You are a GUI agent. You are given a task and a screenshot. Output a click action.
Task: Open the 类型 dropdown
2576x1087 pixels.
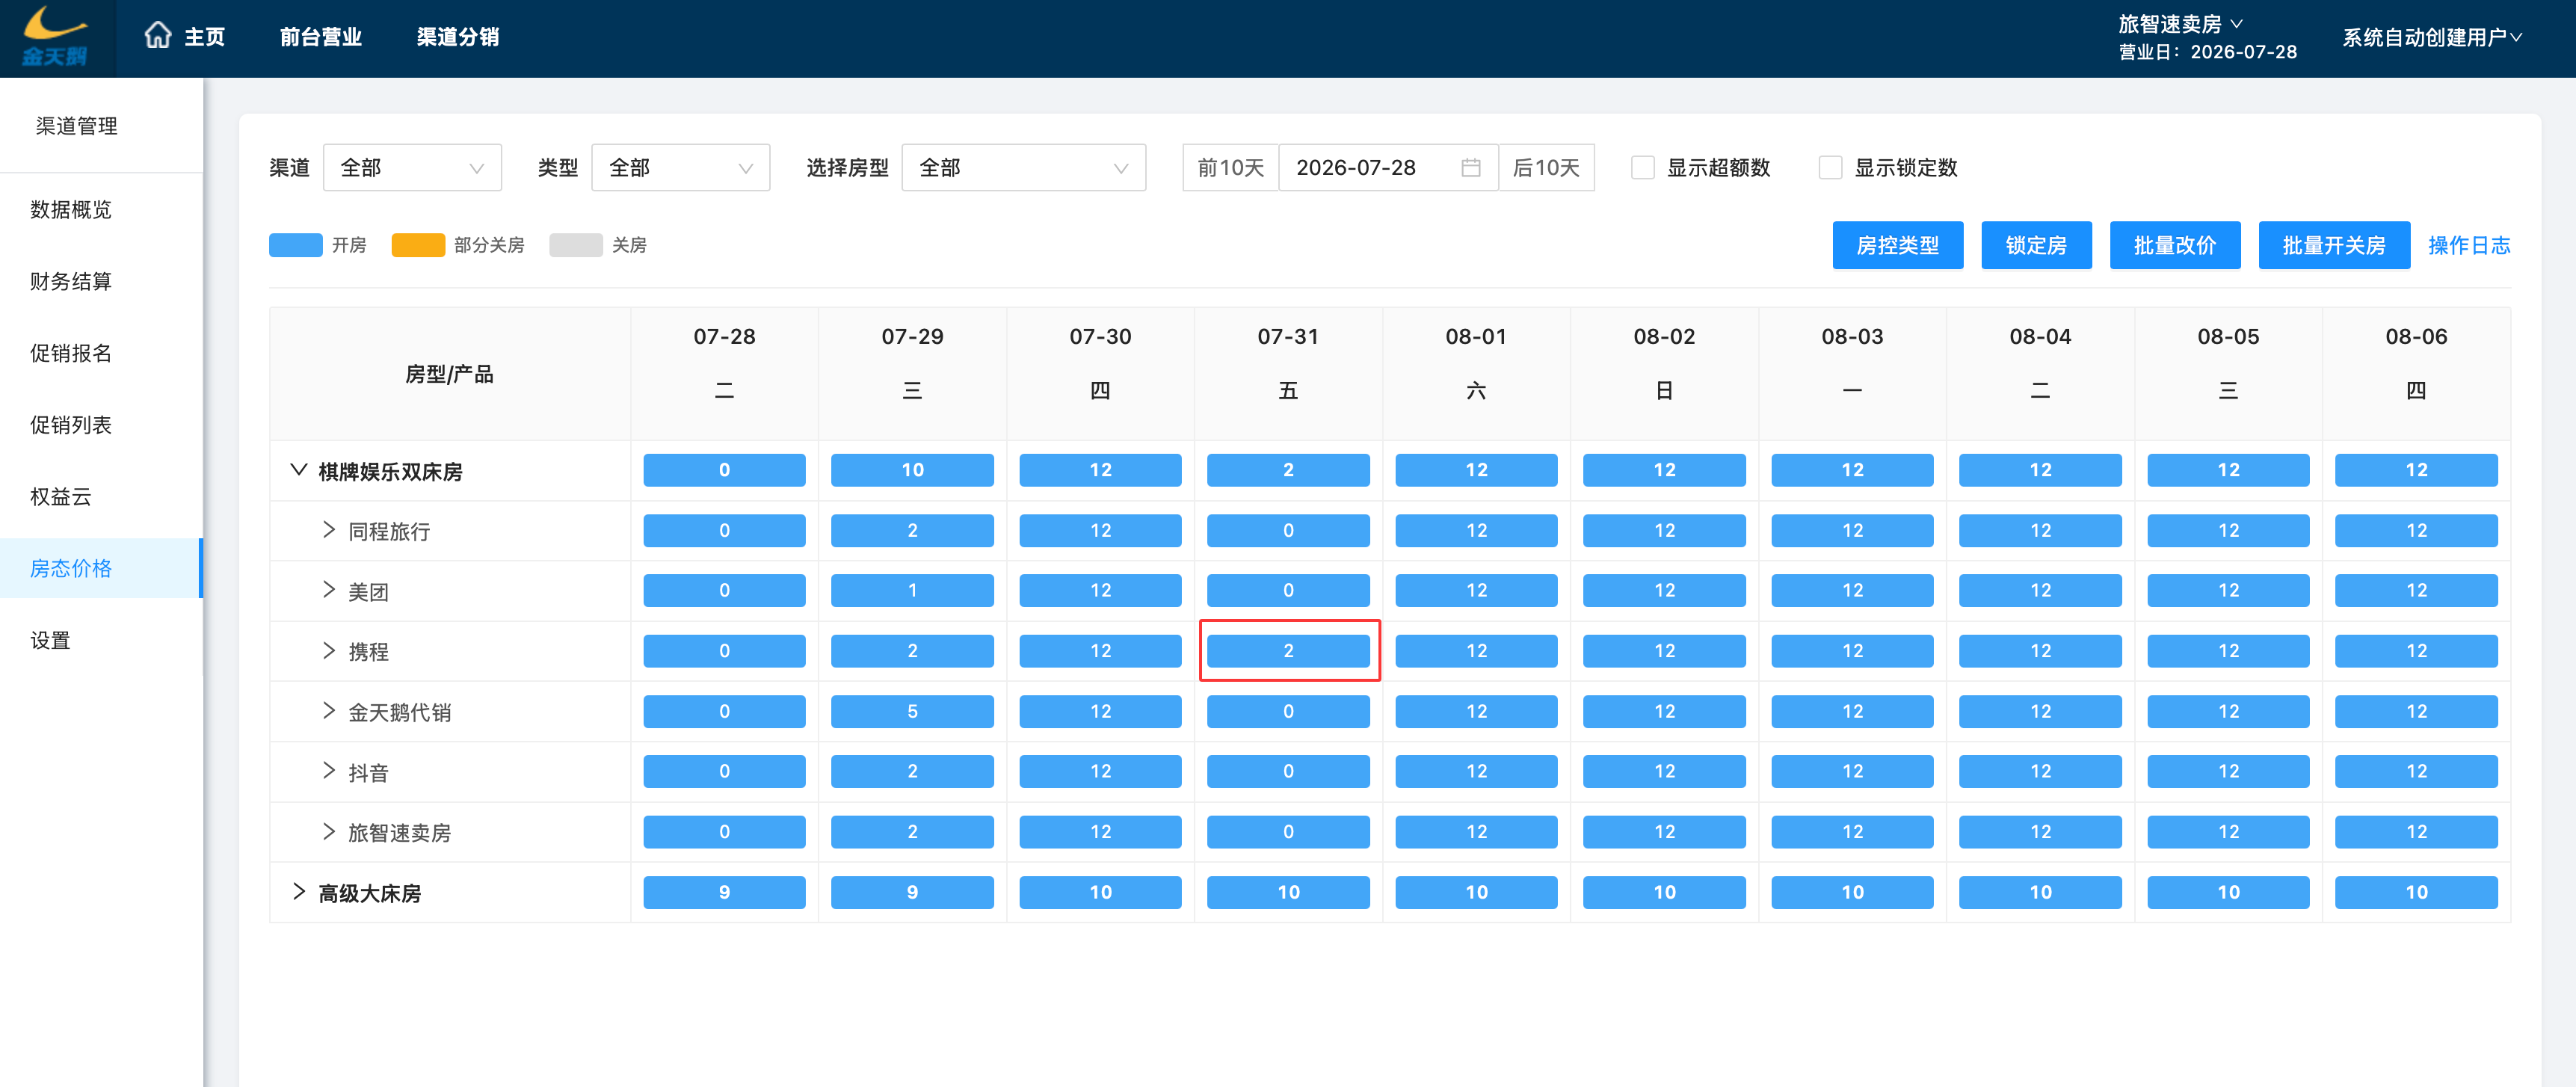[680, 167]
